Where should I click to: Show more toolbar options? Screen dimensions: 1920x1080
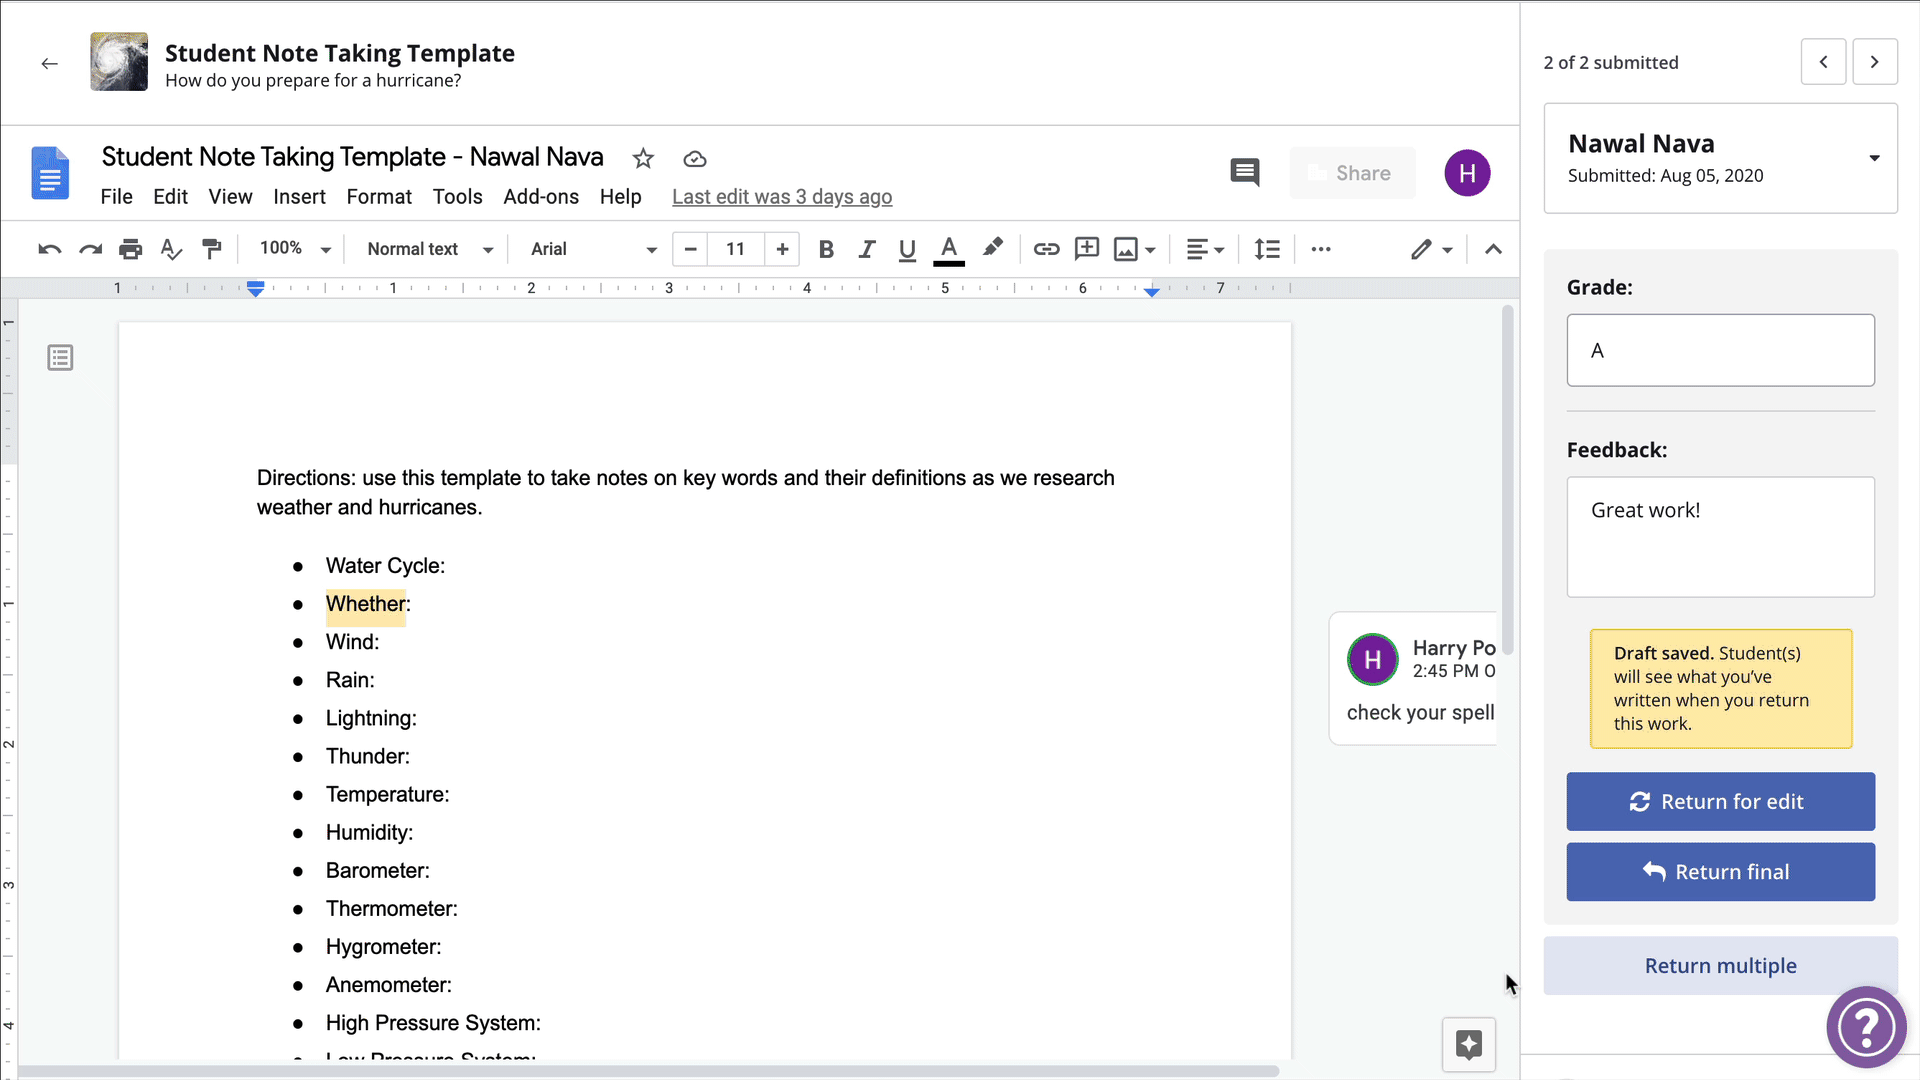click(x=1321, y=249)
